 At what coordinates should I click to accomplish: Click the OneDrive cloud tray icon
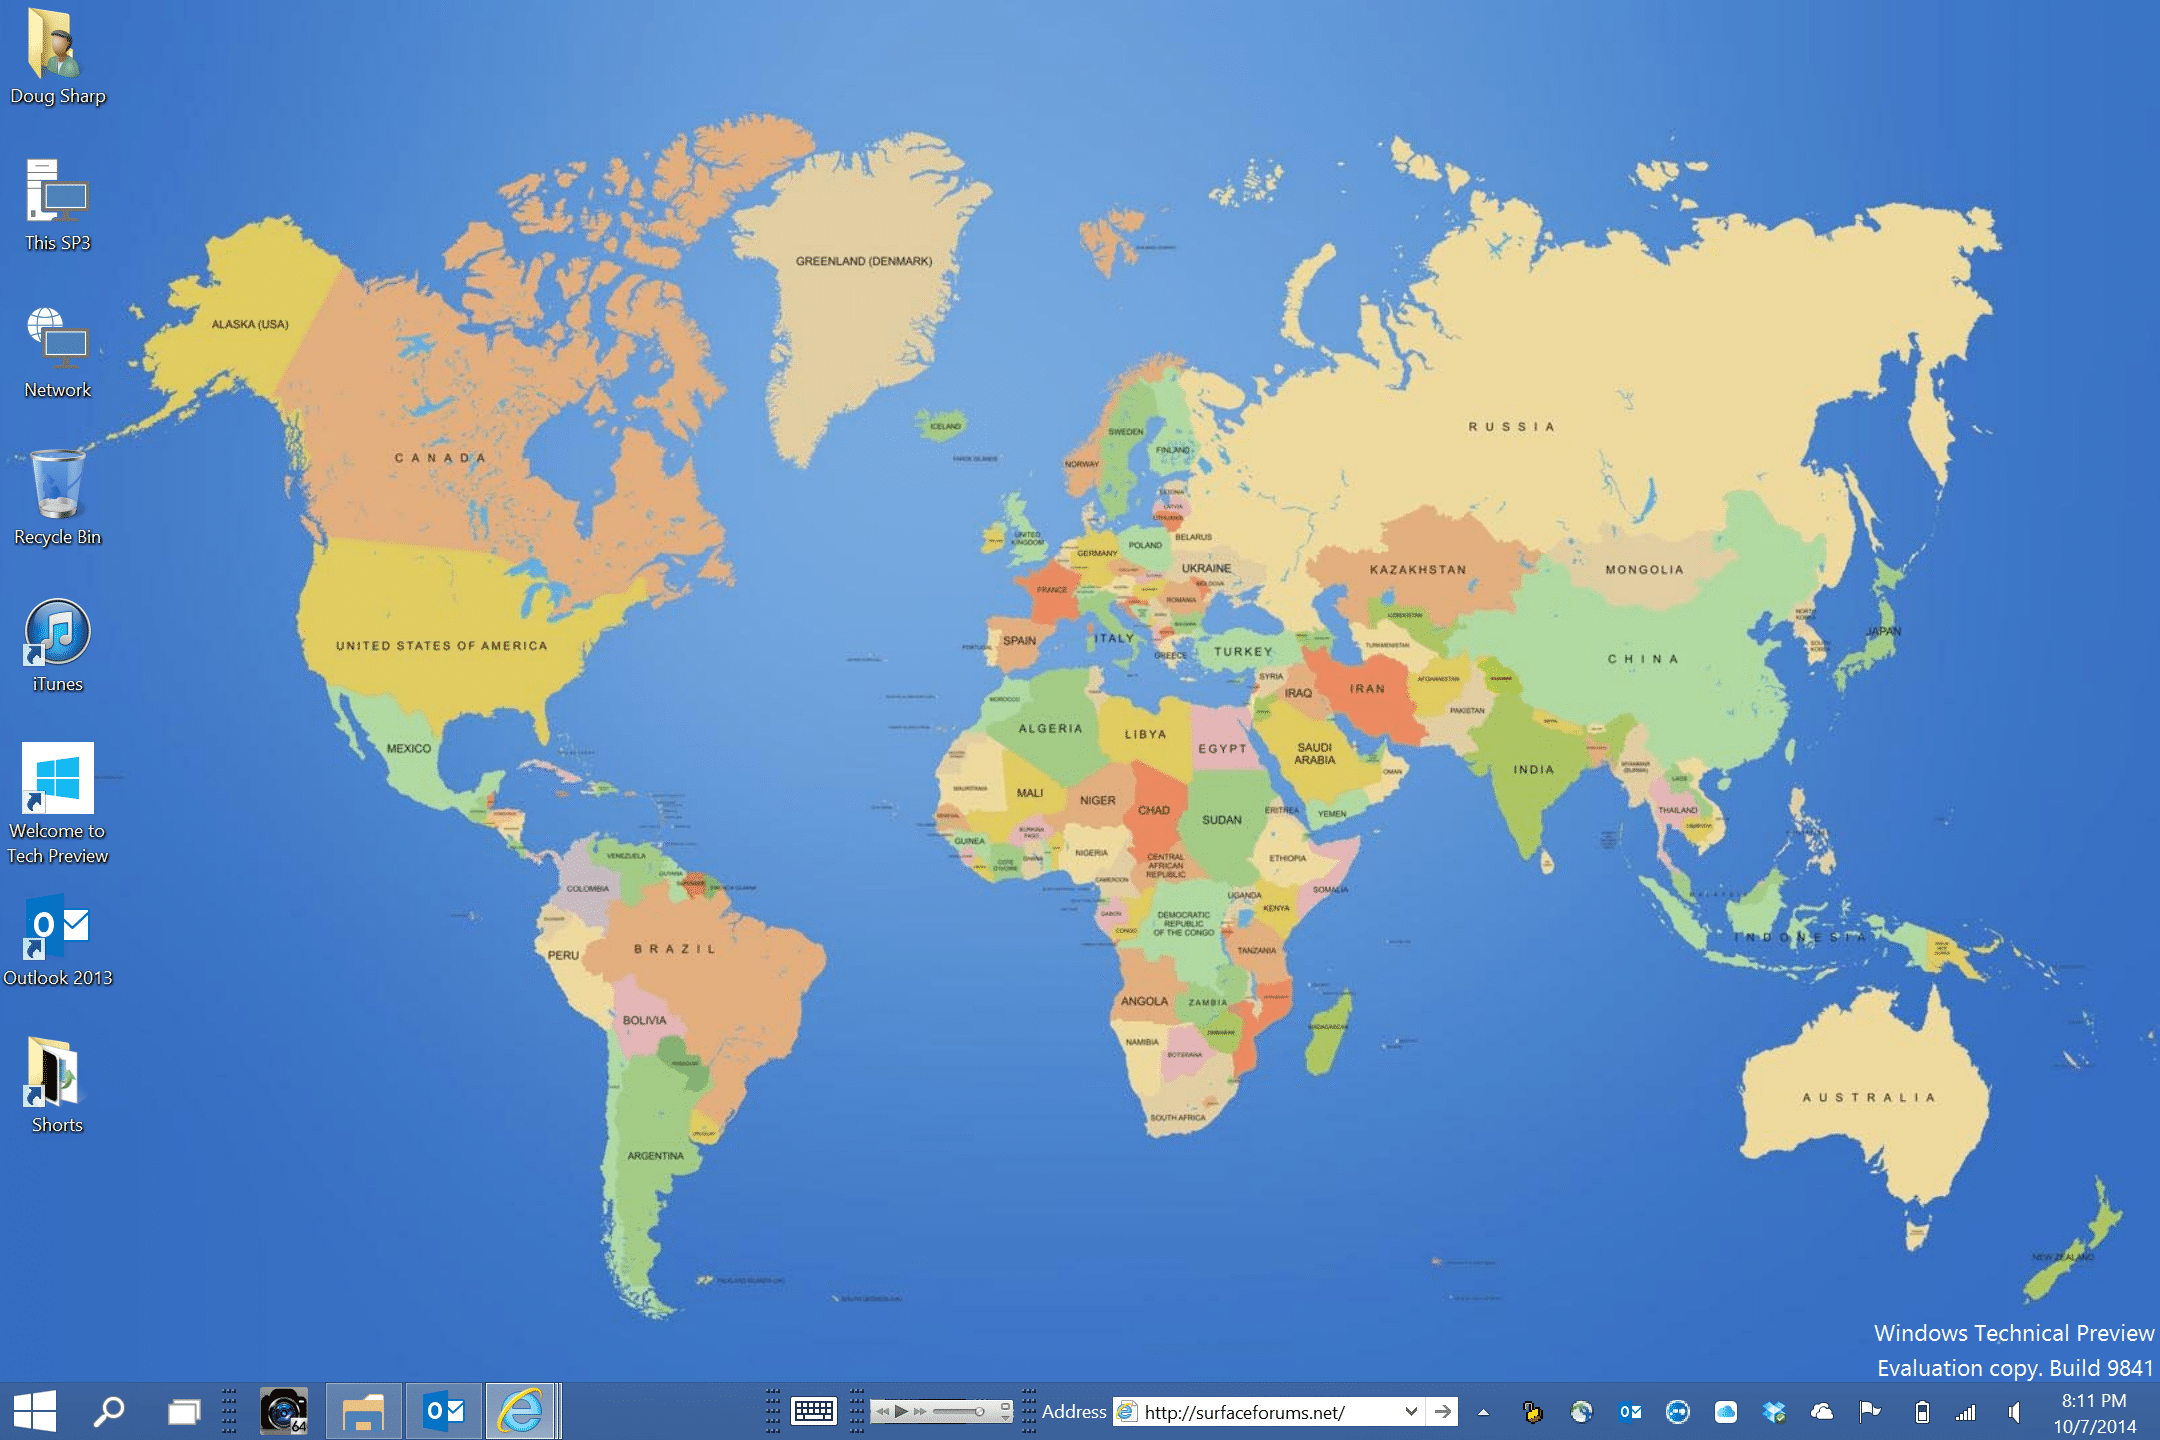point(1822,1412)
